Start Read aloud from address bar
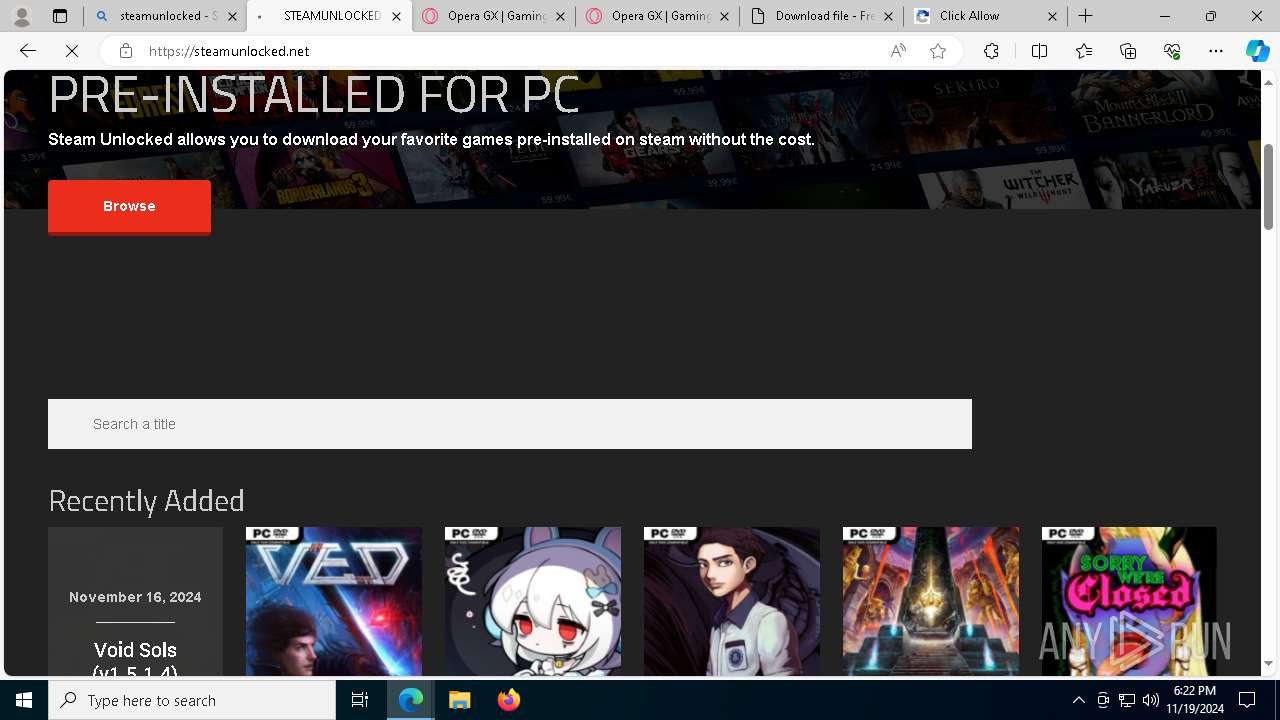Screen dimensions: 1280x720 coord(898,51)
